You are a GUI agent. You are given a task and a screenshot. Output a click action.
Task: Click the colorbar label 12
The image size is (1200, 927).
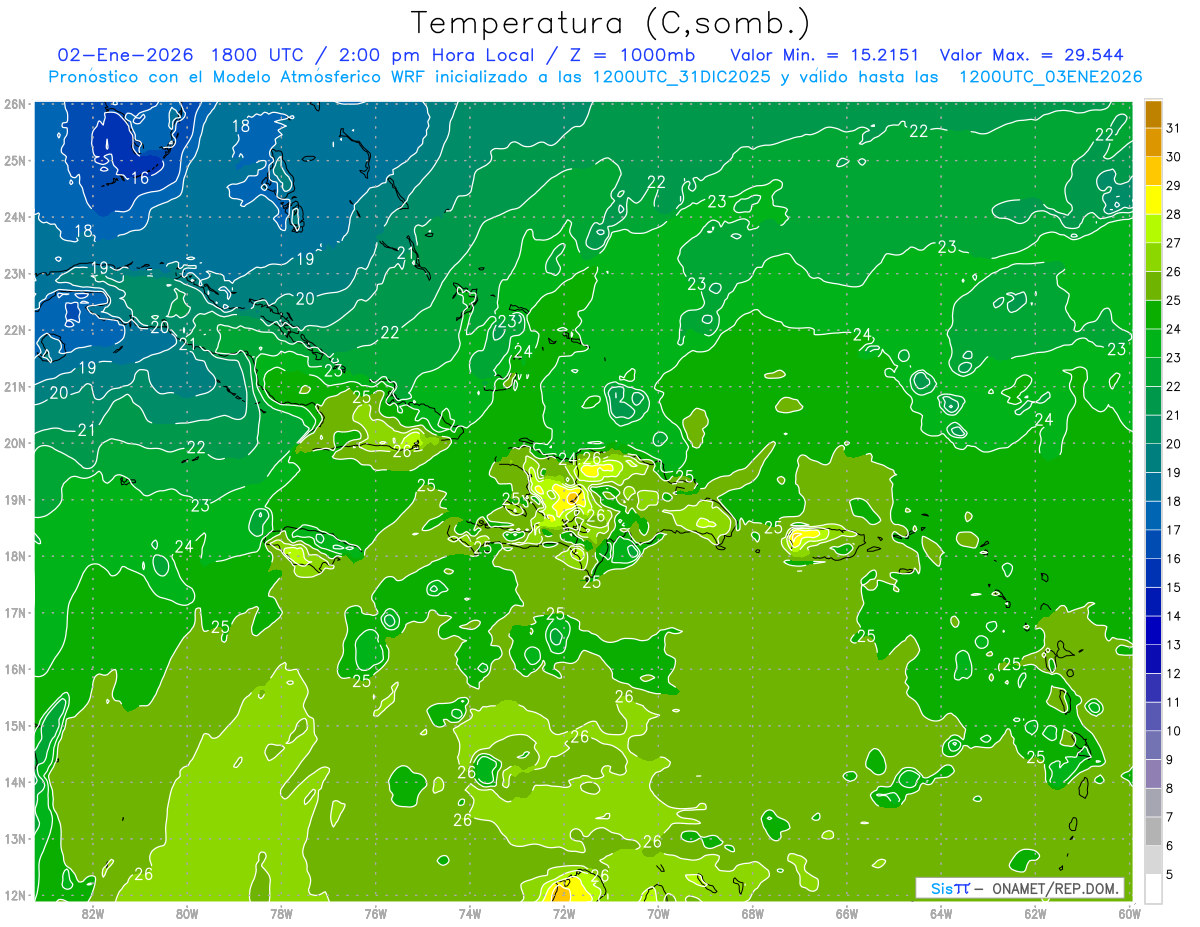click(x=1173, y=674)
